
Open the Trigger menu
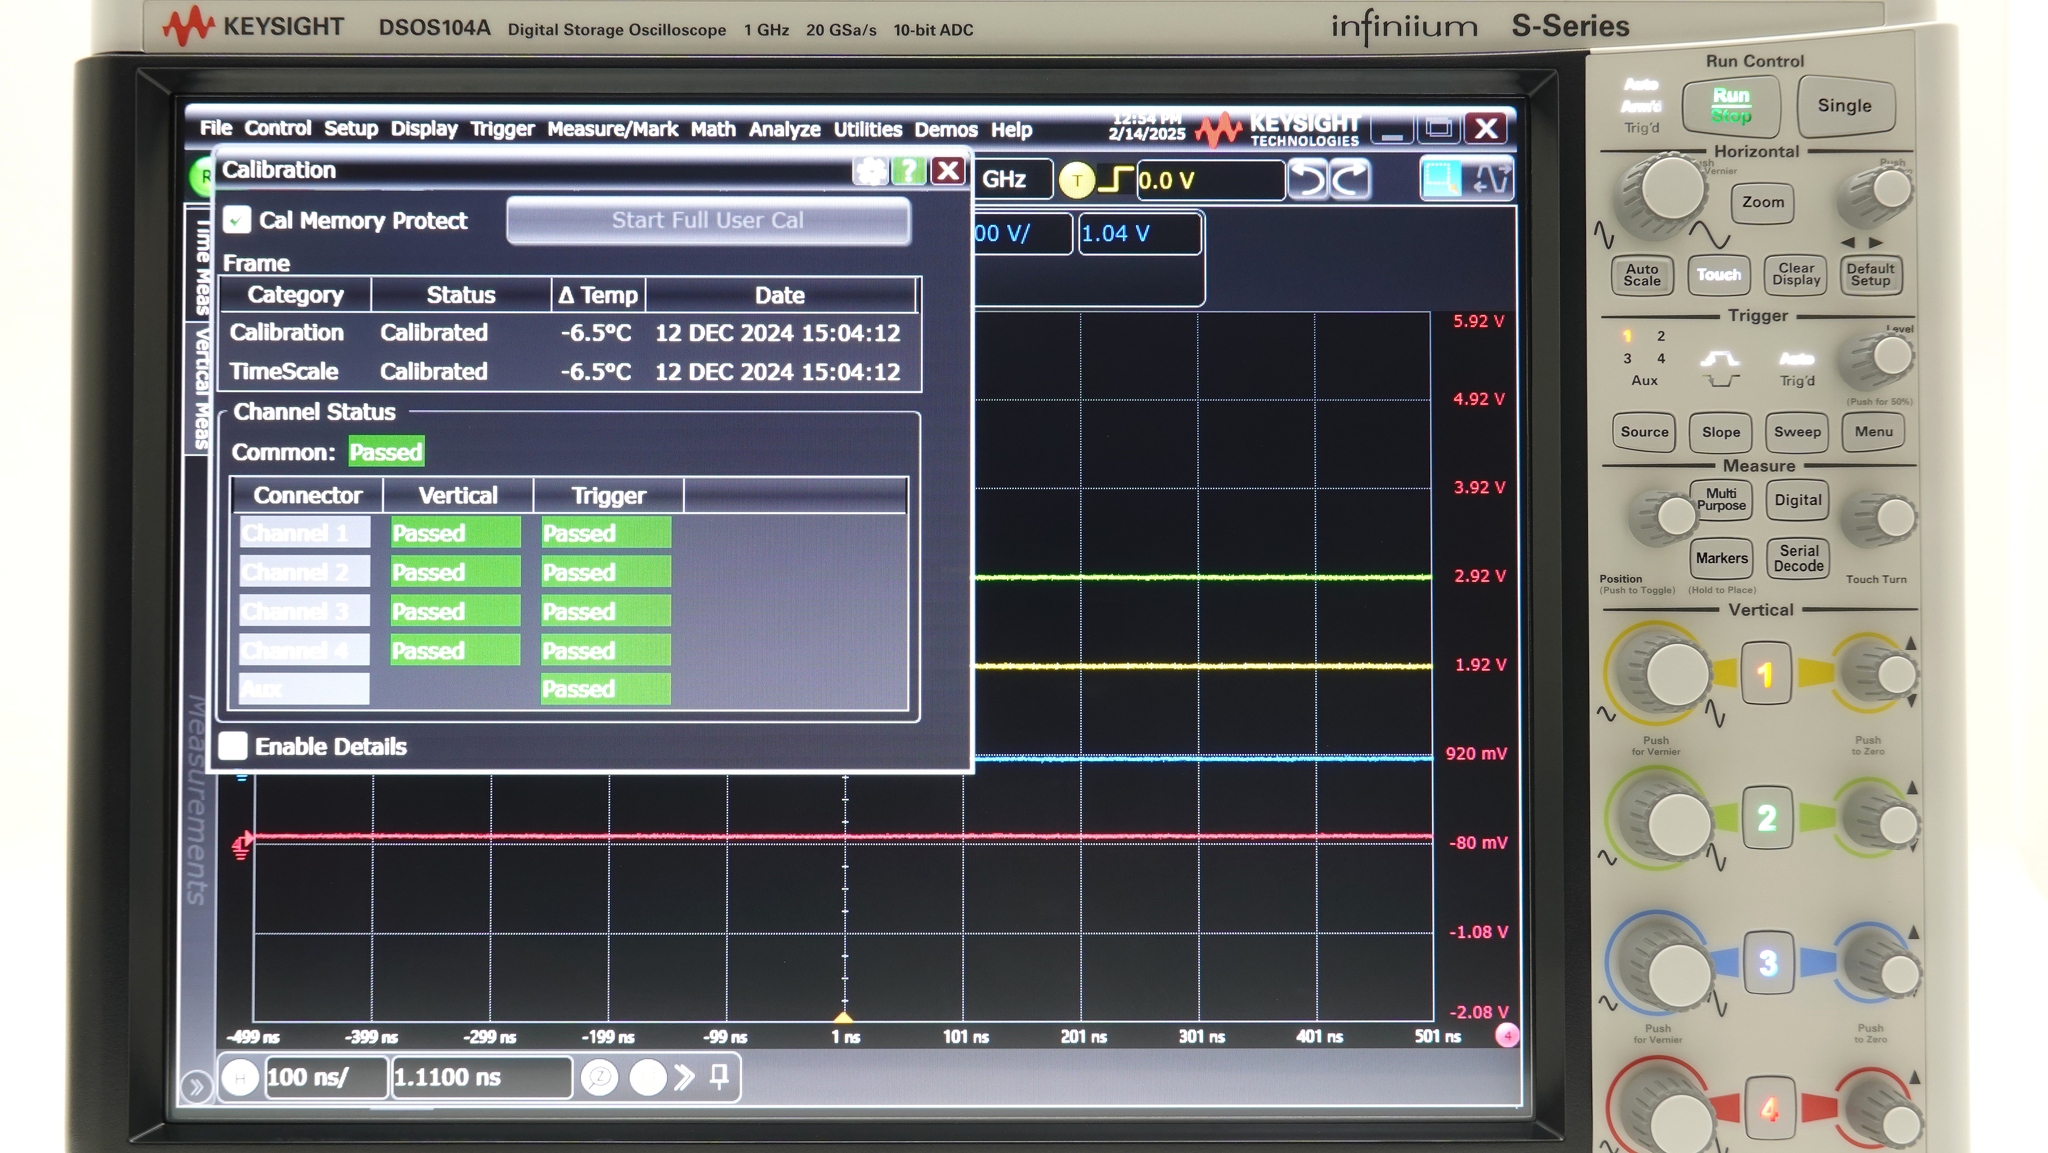point(502,129)
